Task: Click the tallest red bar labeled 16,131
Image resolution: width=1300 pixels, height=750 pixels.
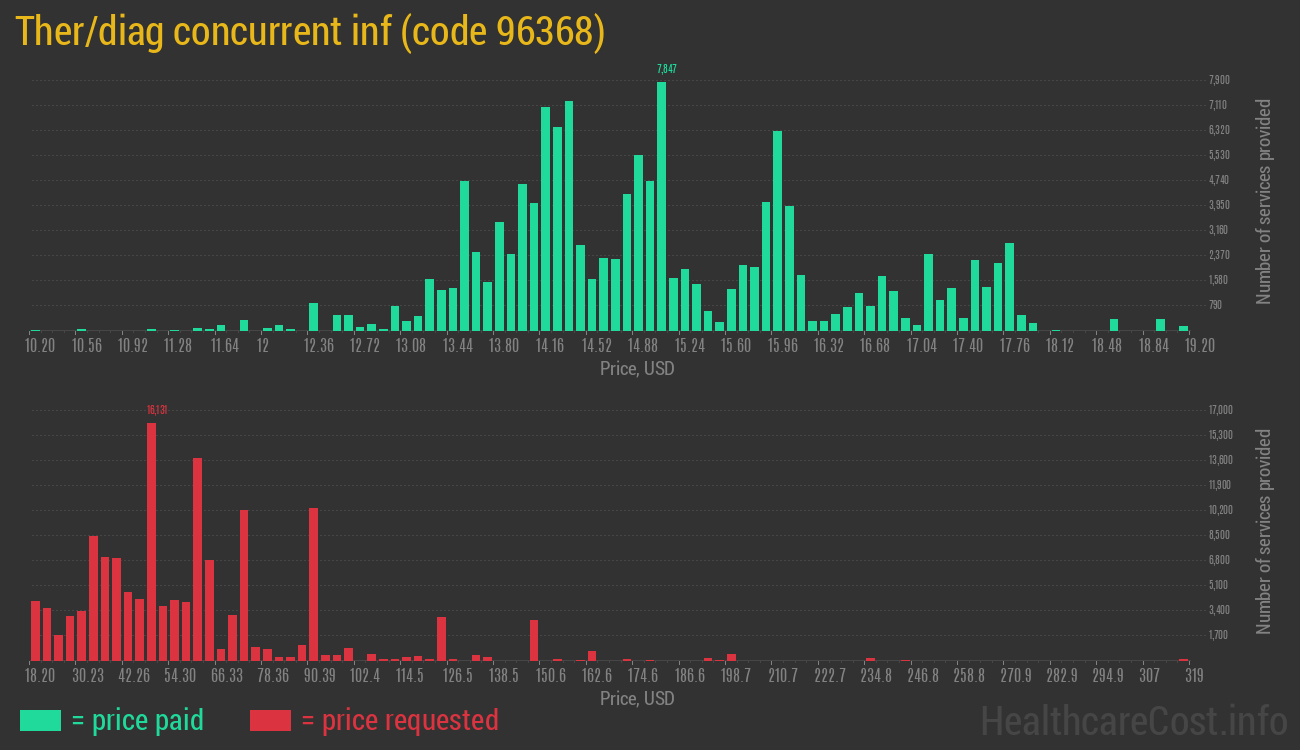Action: 151,540
